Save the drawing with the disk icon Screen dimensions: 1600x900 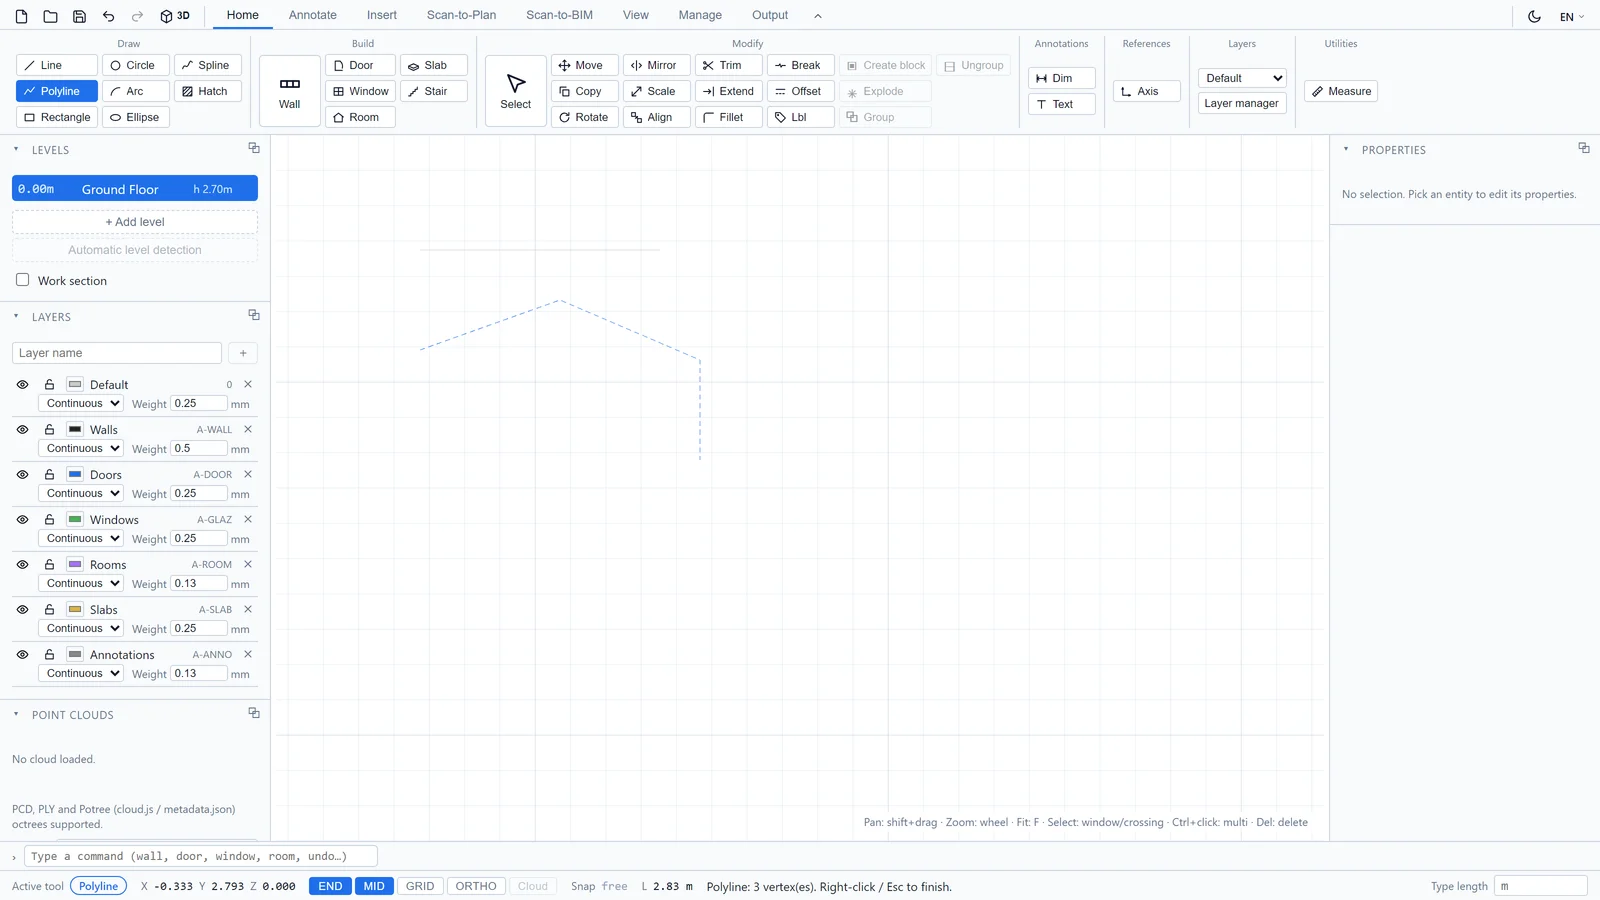[79, 16]
